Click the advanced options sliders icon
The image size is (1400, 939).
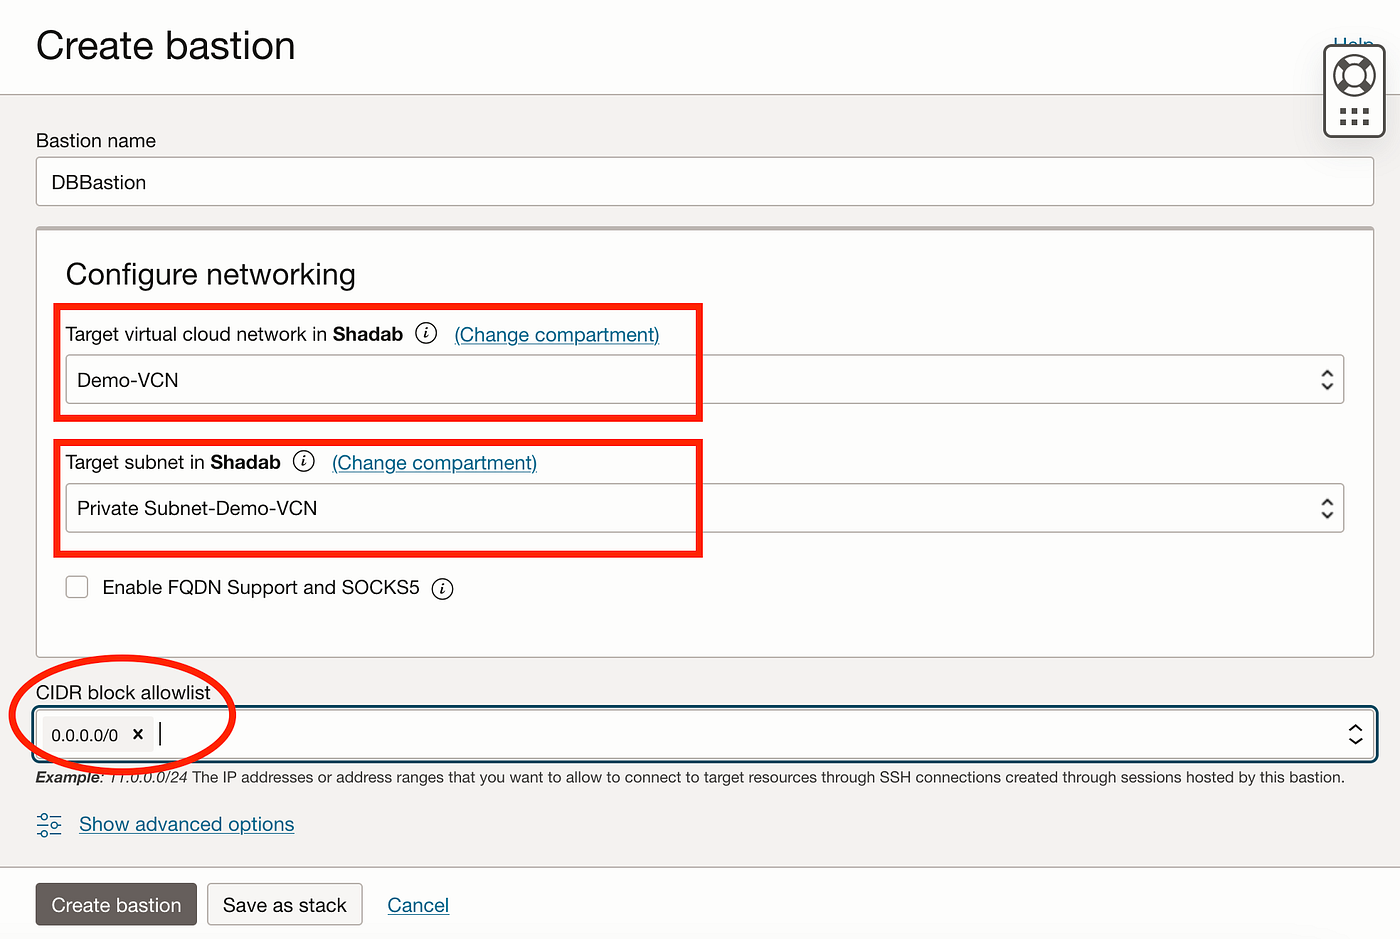click(48, 824)
